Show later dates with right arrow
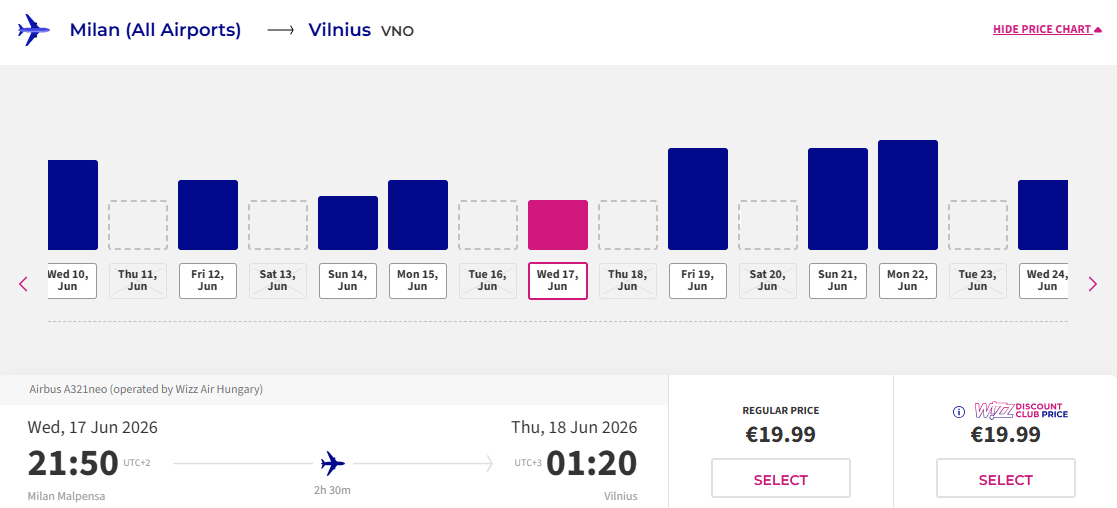This screenshot has width=1117, height=508. point(1093,284)
